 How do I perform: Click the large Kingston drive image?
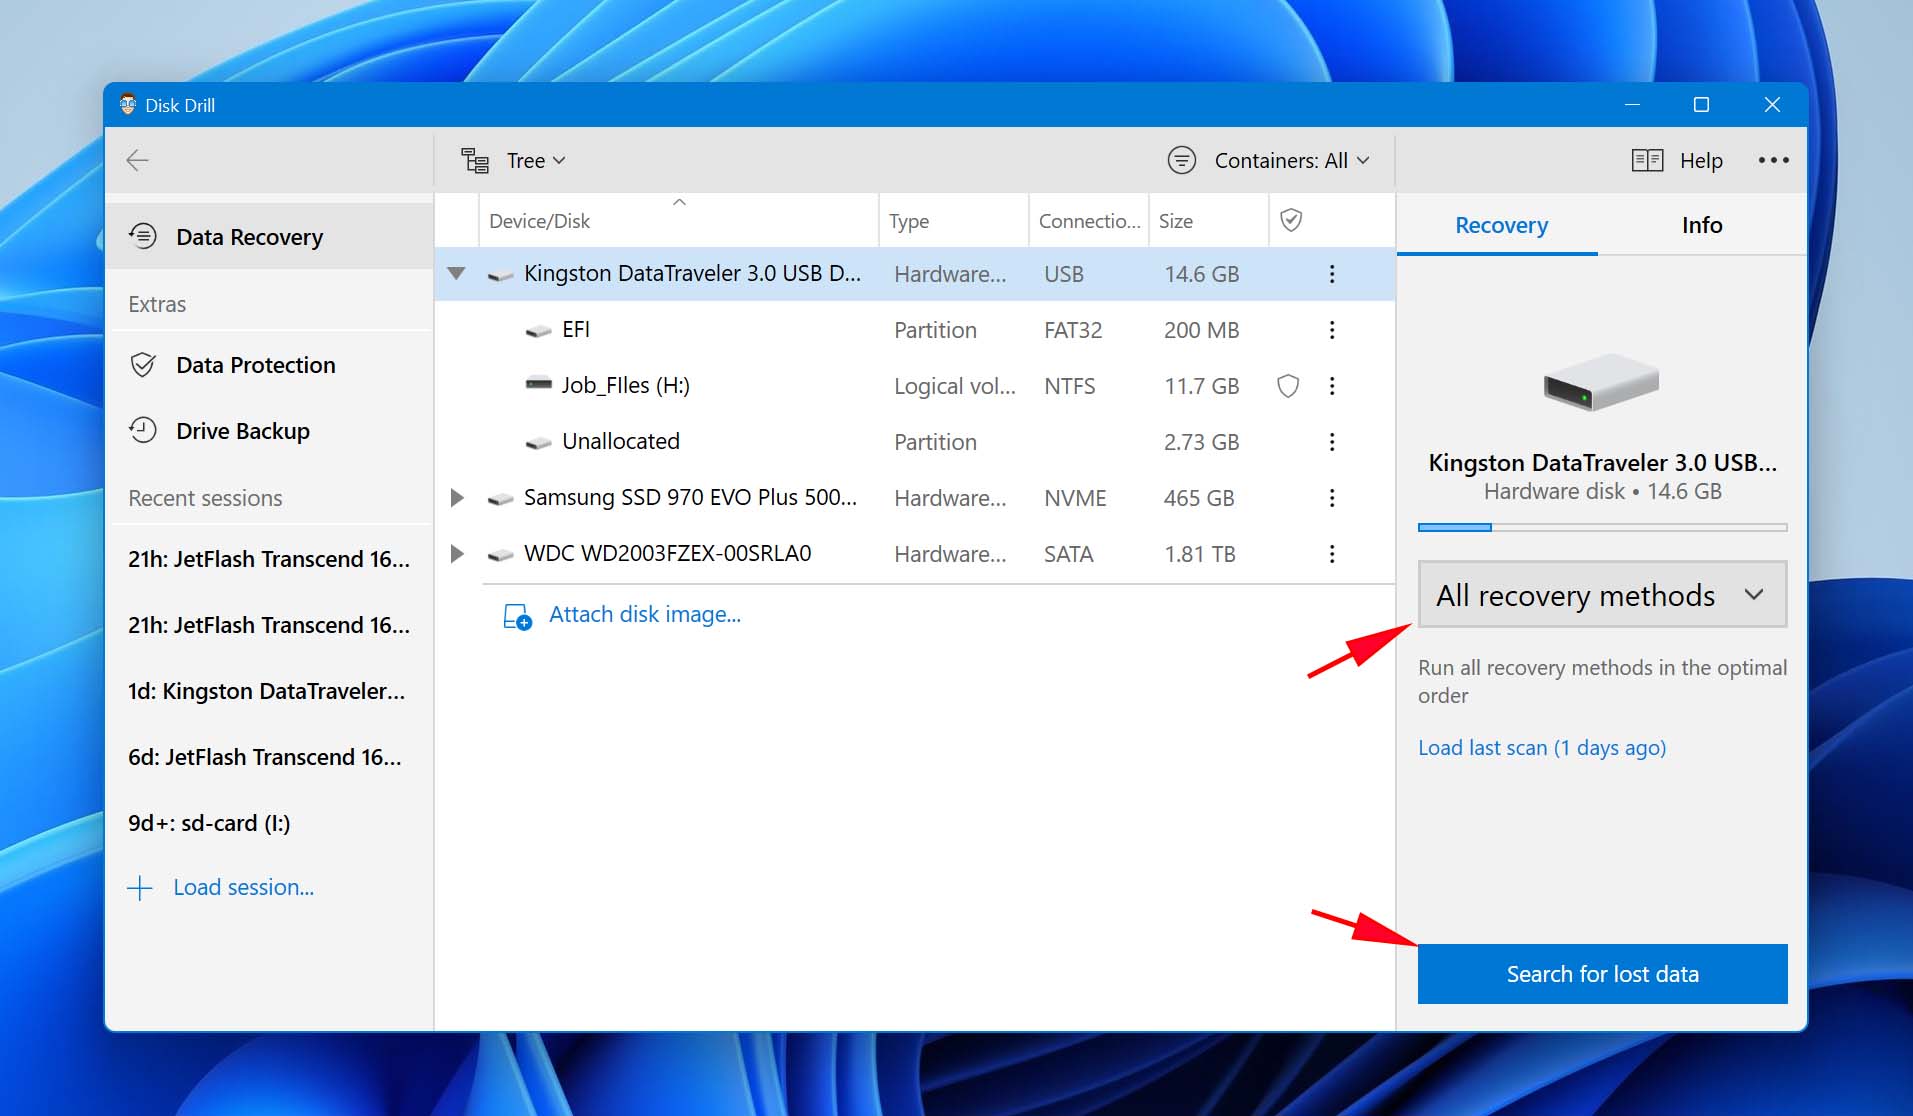click(1601, 382)
